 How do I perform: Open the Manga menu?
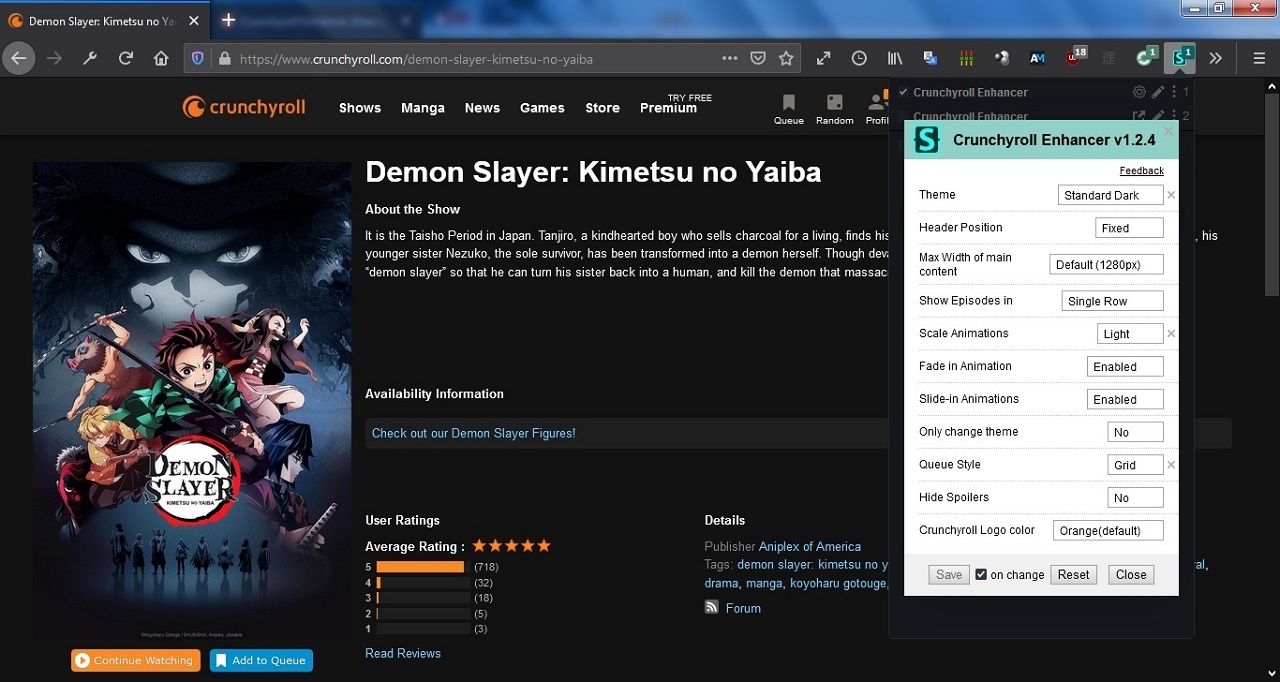(x=423, y=108)
